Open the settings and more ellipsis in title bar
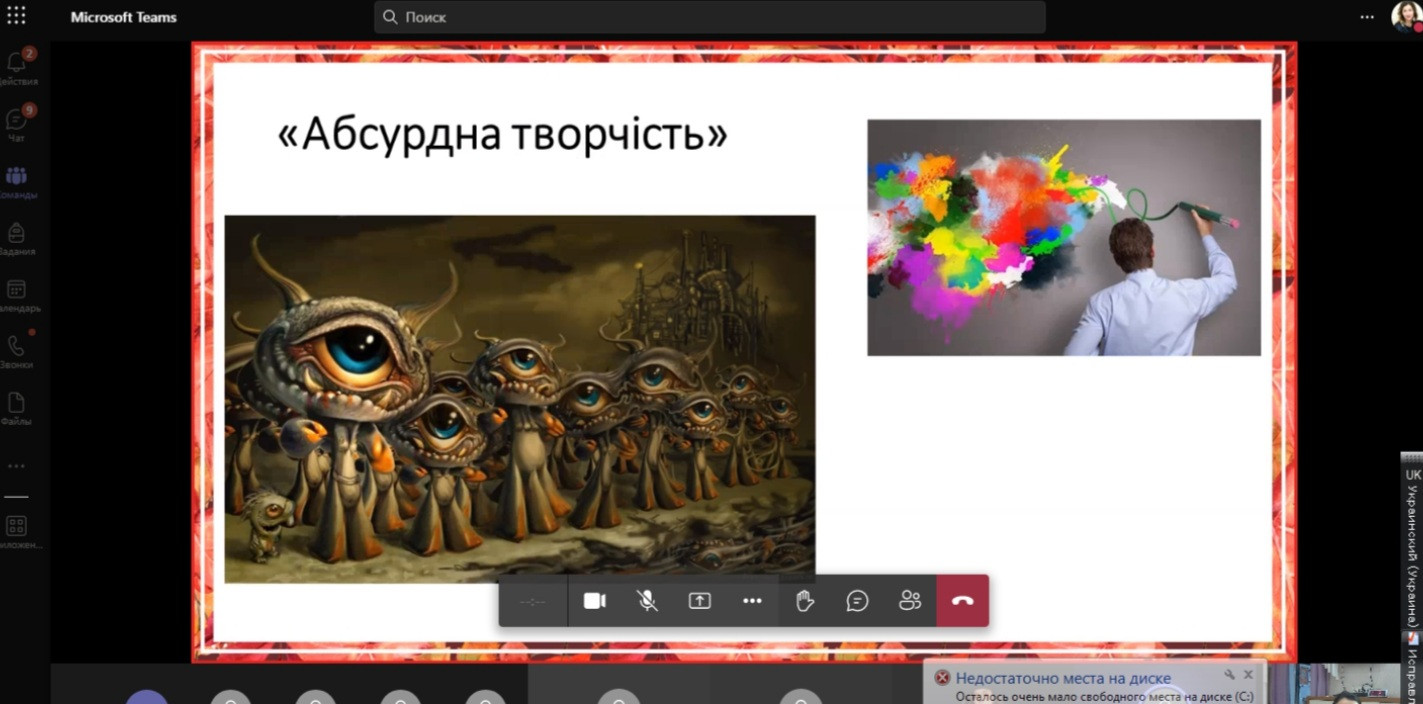The image size is (1423, 704). pos(1367,17)
